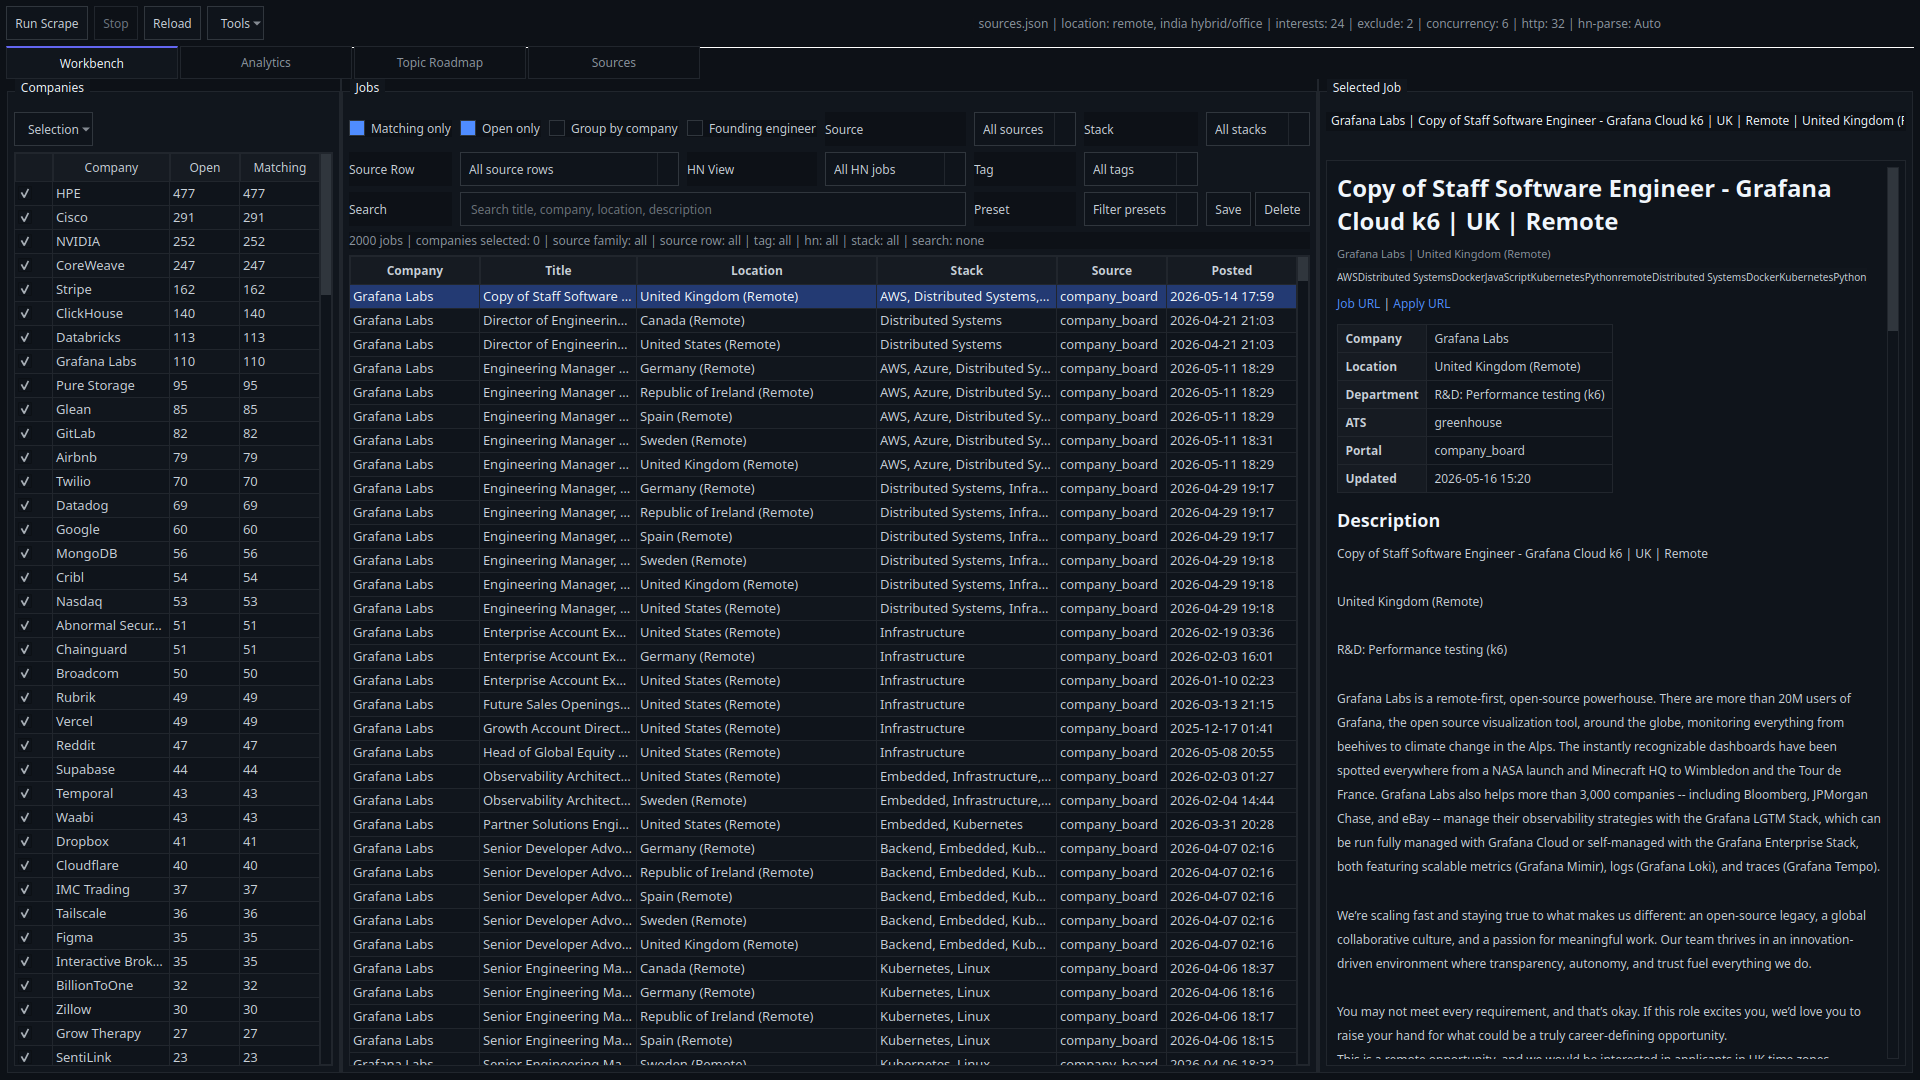Viewport: 1920px width, 1080px height.
Task: Sort jobs by Title column header
Action: [x=558, y=271]
